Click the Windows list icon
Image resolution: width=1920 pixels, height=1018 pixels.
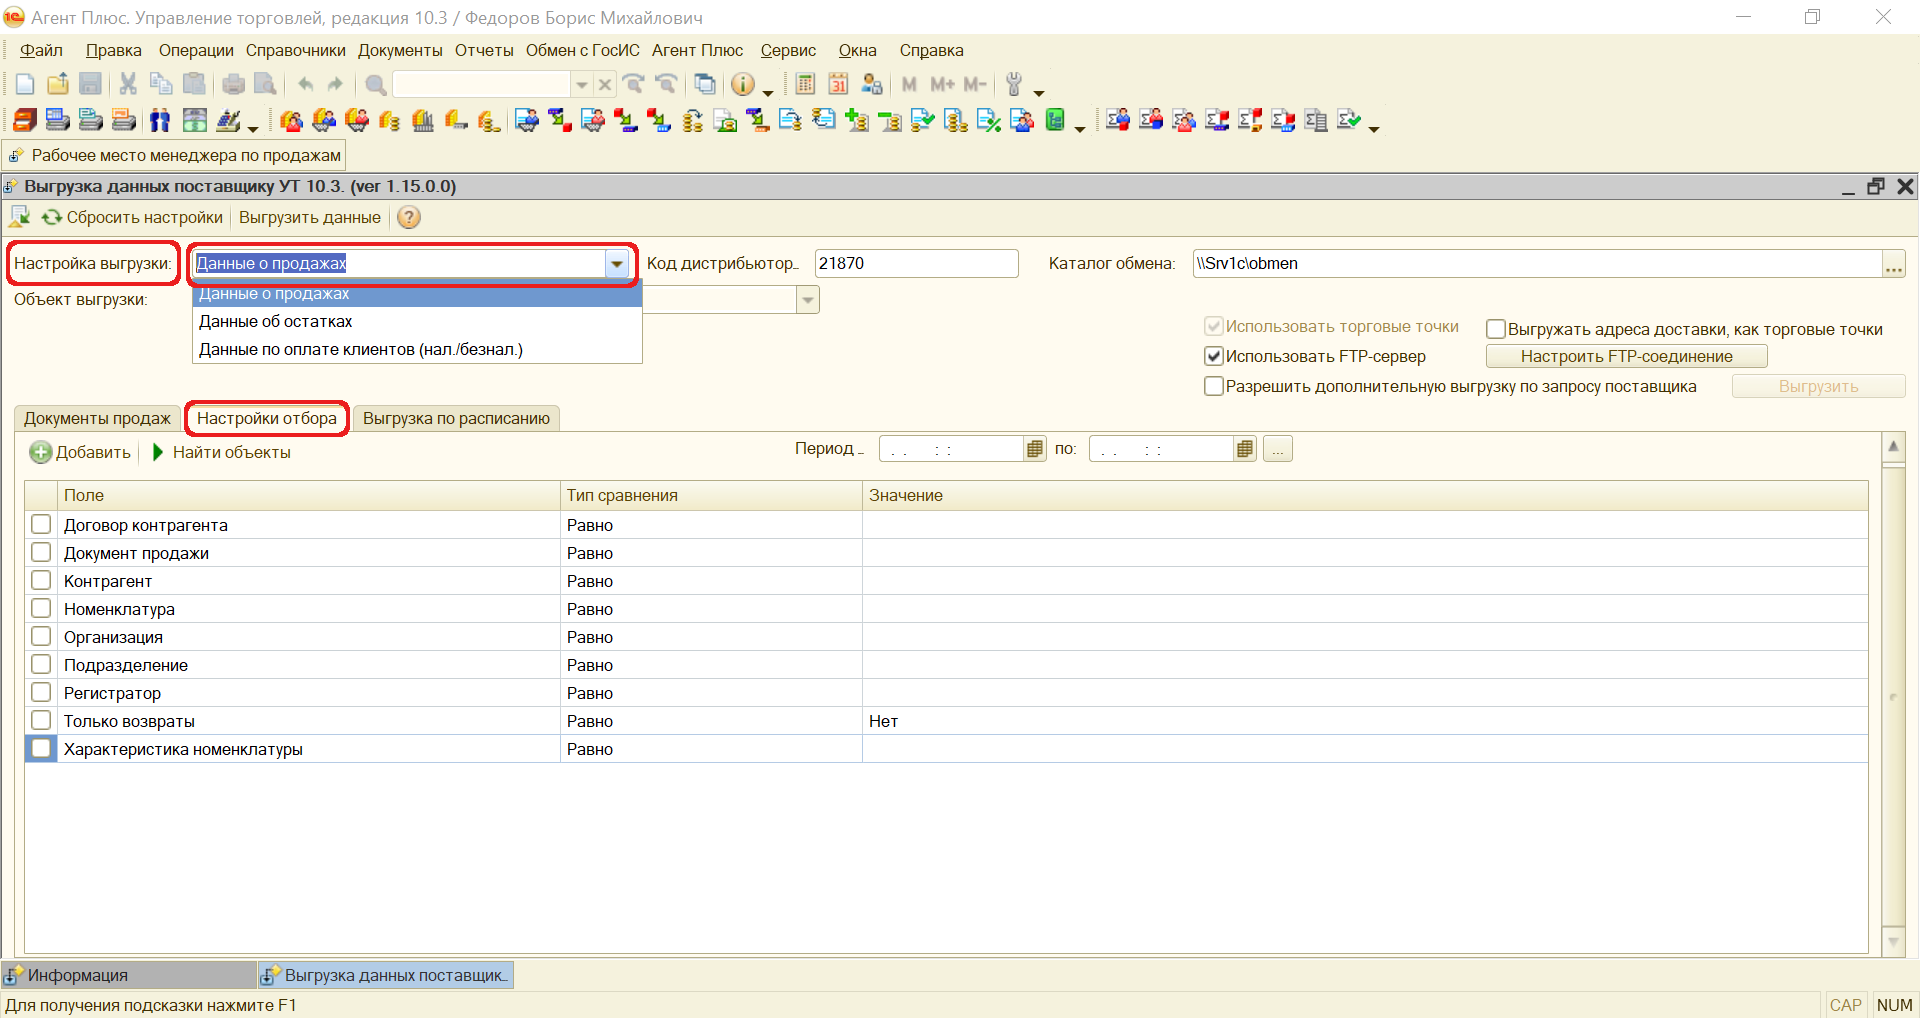[705, 85]
